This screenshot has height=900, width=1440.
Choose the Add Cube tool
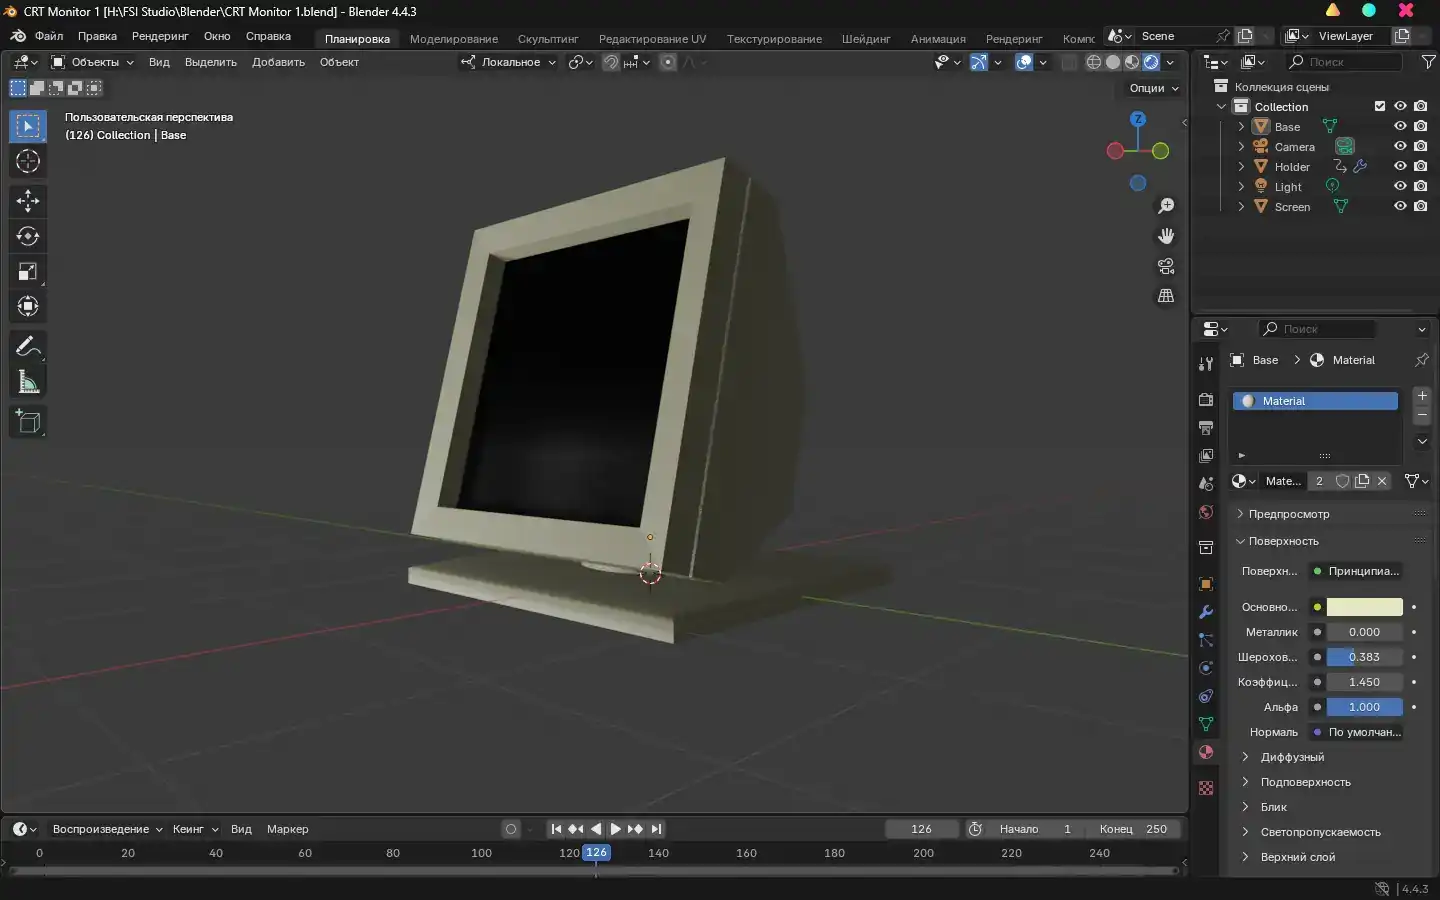[x=28, y=422]
